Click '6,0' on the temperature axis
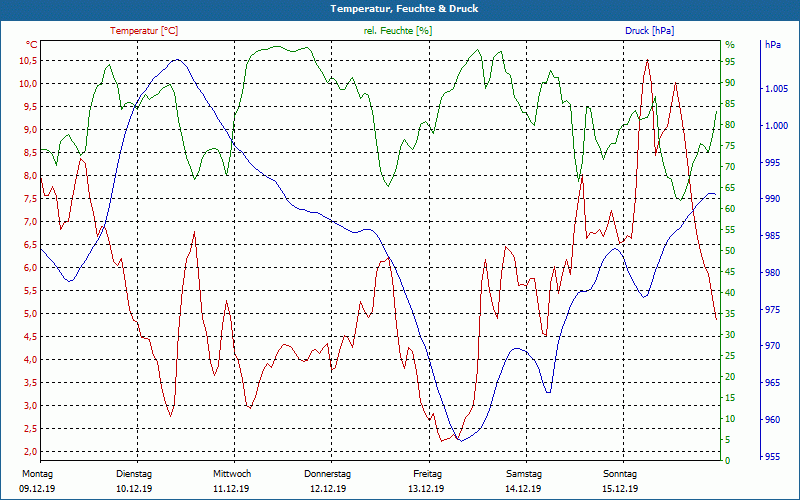Image resolution: width=800 pixels, height=500 pixels. pyautogui.click(x=30, y=268)
